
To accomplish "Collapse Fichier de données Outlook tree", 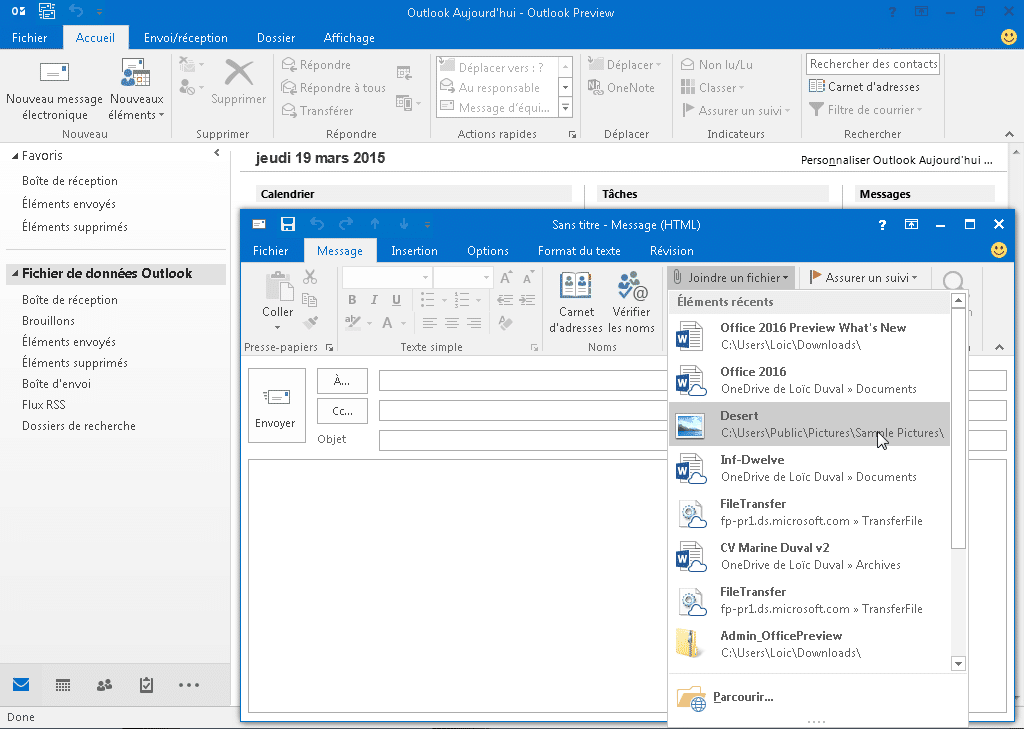I will click(15, 274).
